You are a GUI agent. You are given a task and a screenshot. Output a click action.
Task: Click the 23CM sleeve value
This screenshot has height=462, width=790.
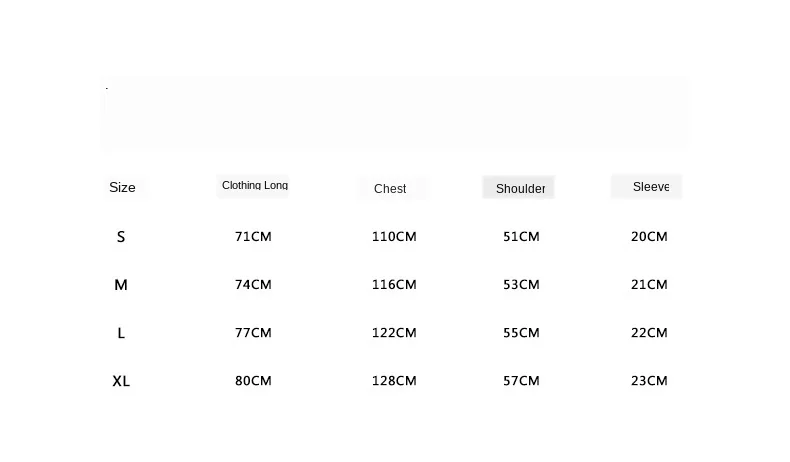coord(649,380)
